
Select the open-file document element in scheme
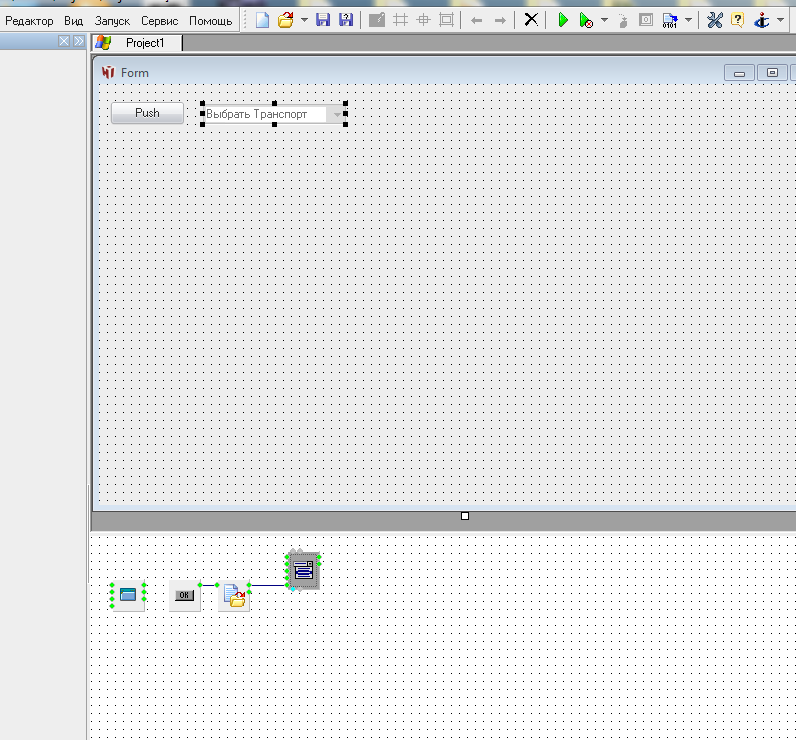pyautogui.click(x=234, y=595)
